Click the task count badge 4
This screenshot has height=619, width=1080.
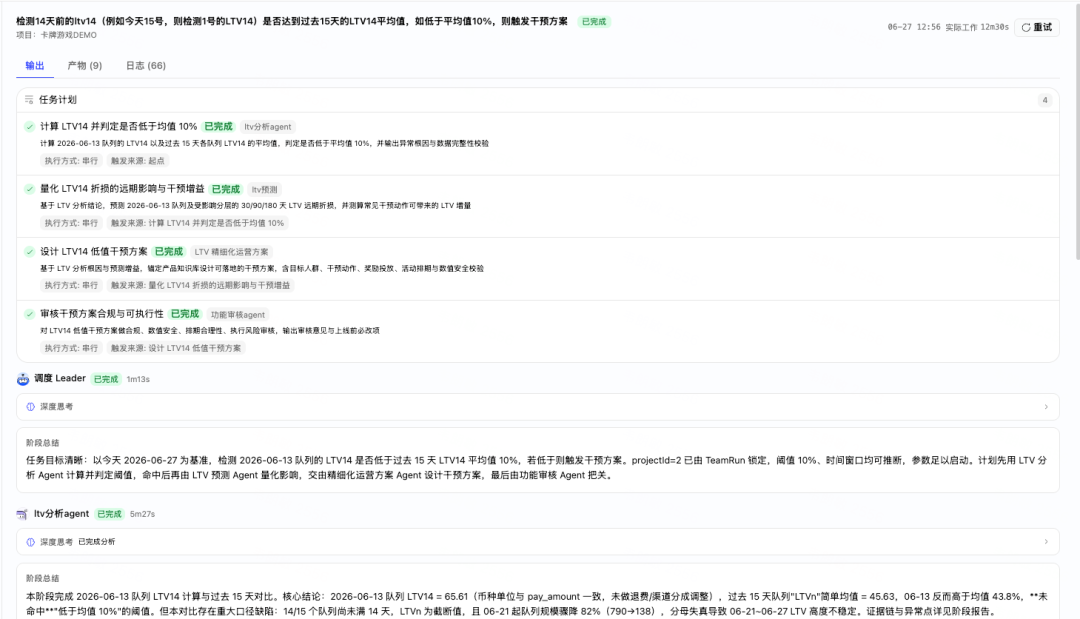coord(1044,100)
